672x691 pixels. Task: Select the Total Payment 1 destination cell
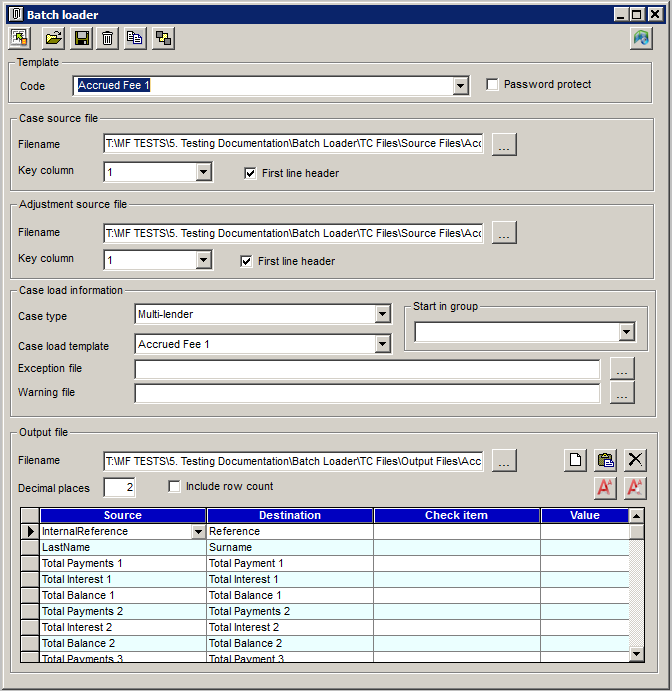tap(290, 563)
